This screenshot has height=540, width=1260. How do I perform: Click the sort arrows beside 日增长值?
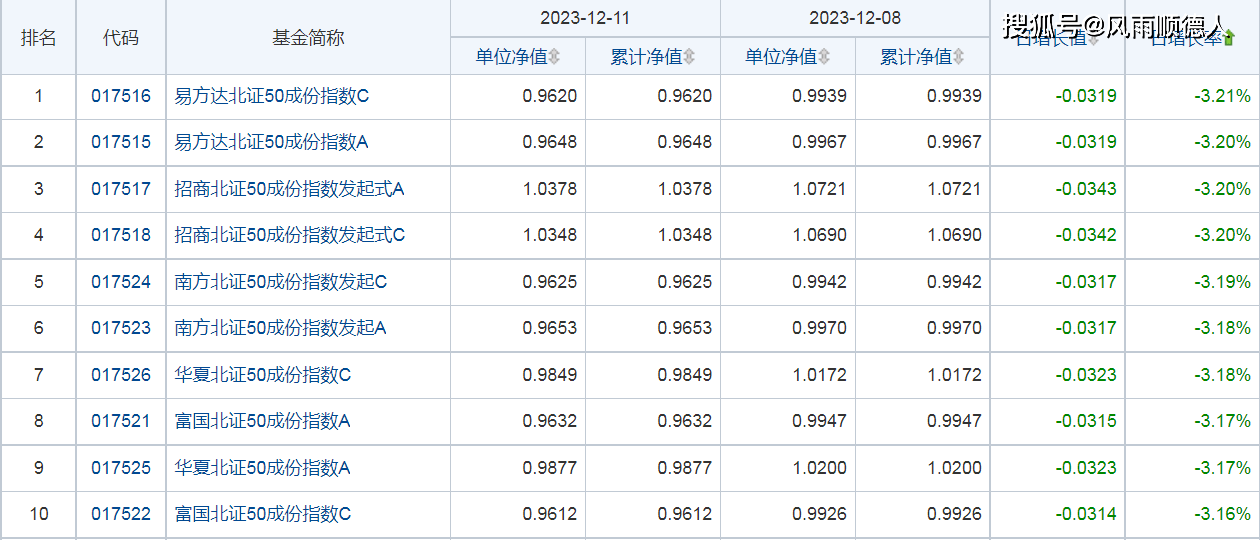tap(1093, 38)
